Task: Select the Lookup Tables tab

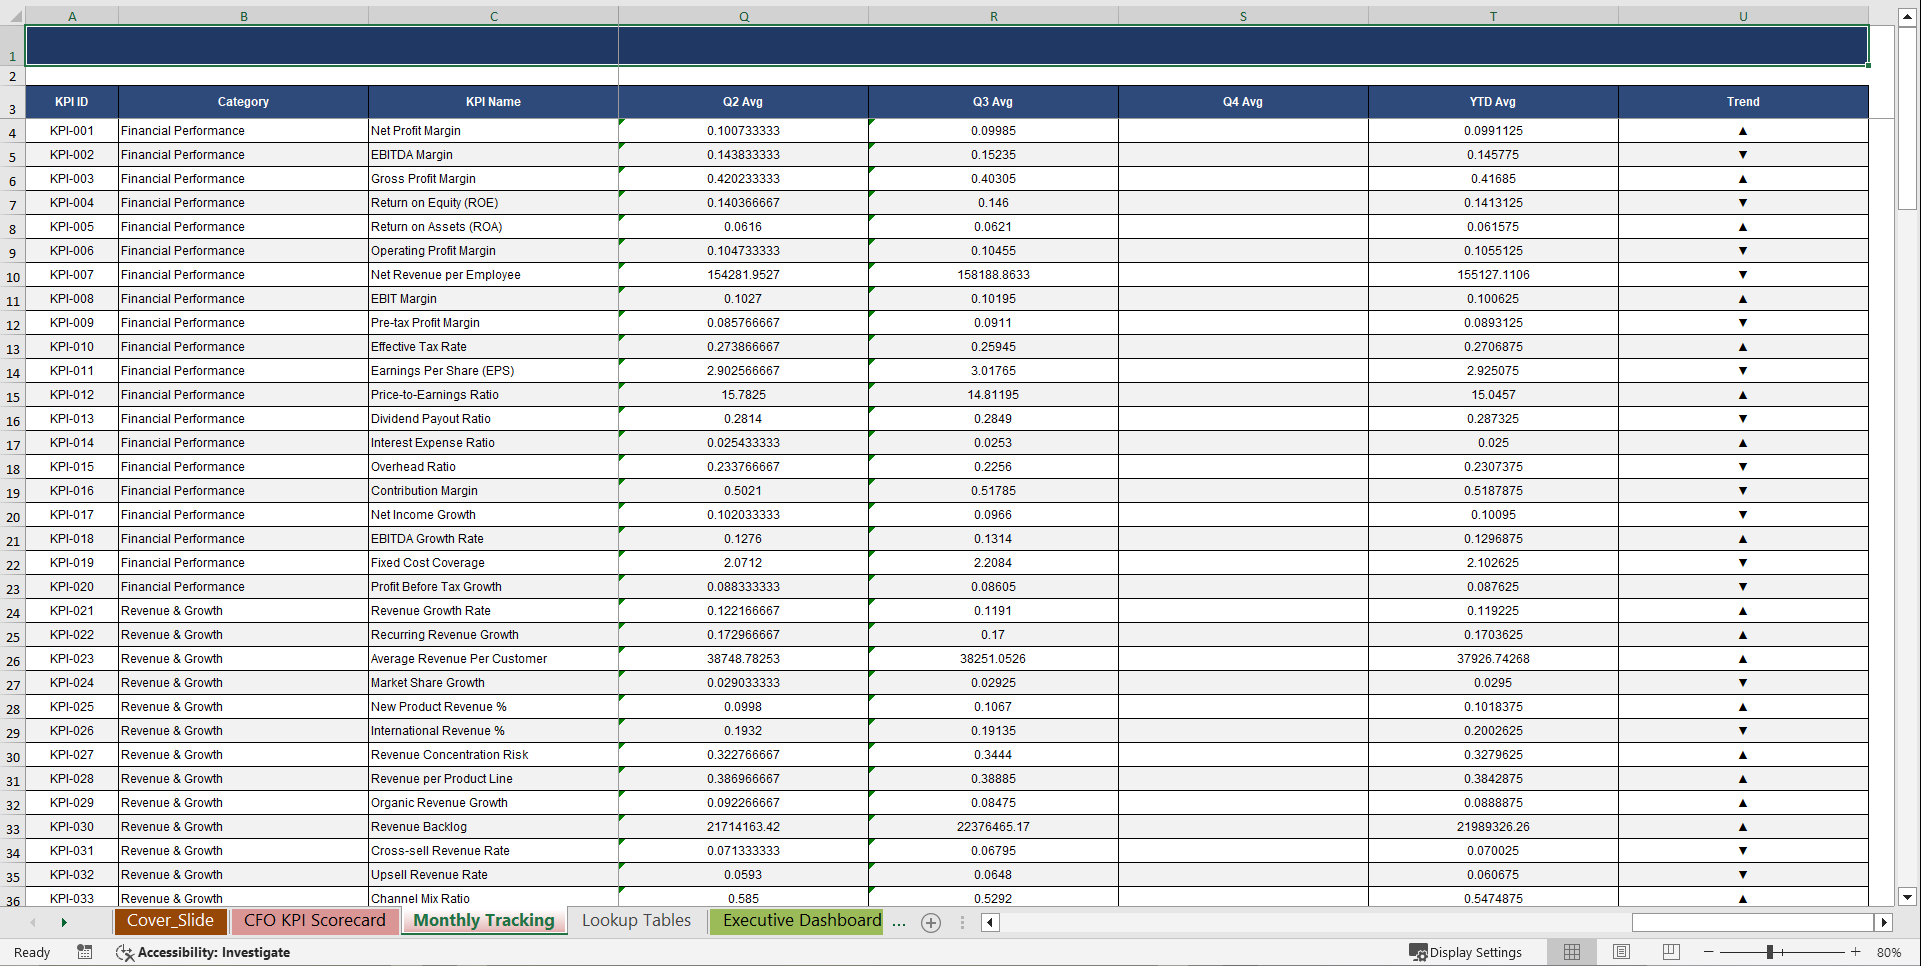Action: [x=636, y=921]
